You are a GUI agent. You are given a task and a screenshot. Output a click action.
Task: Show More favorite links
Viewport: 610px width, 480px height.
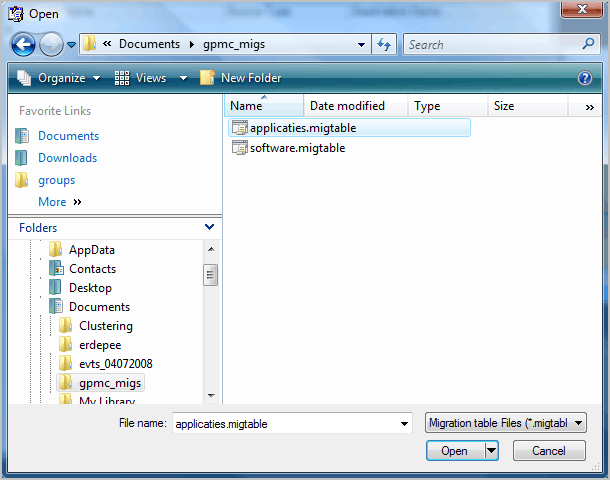tap(60, 202)
